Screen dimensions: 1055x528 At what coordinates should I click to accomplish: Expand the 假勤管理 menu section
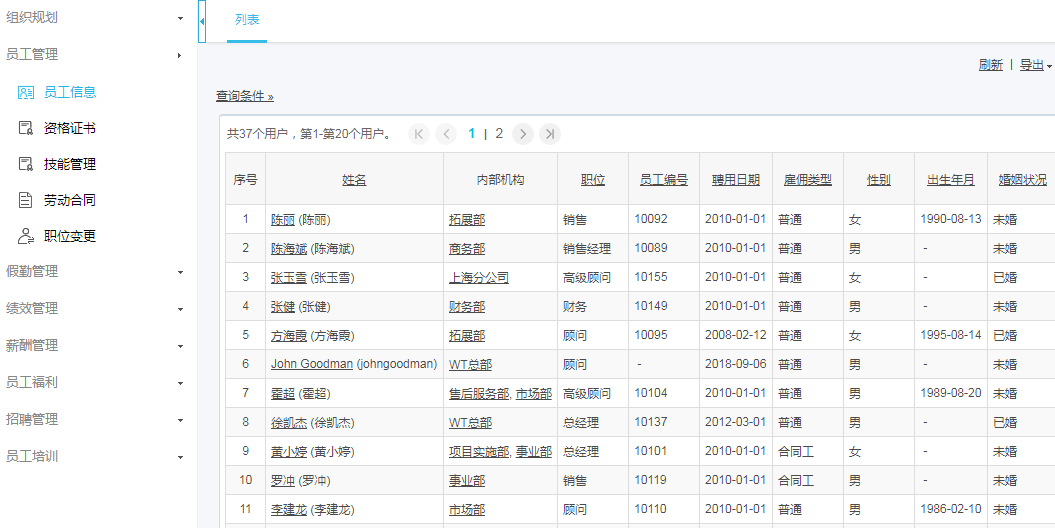coord(95,271)
